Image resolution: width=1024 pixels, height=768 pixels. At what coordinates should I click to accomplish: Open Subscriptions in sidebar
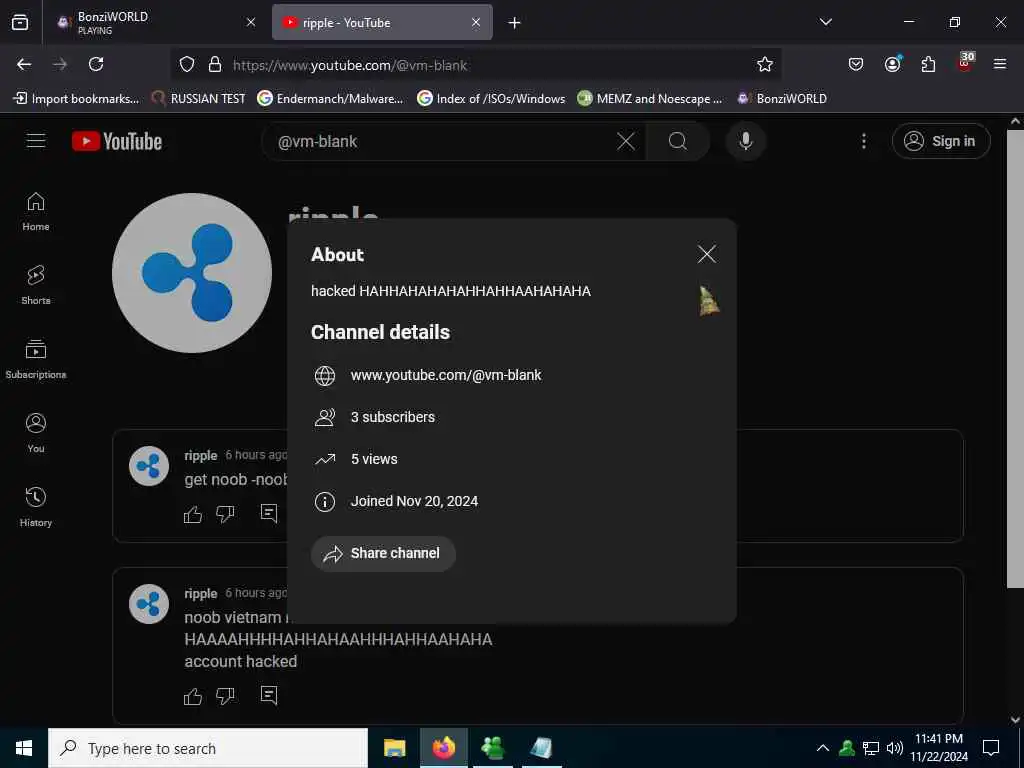36,359
